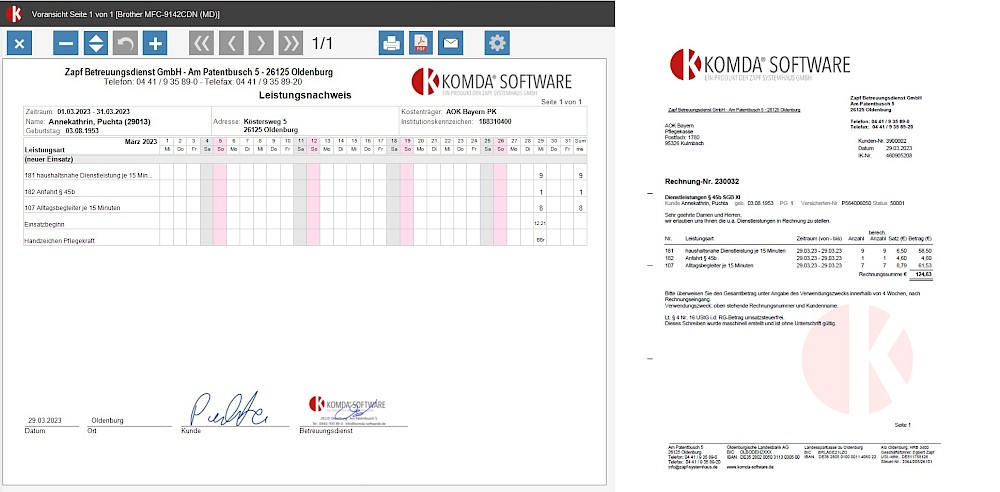Go to the next page arrow
The height and width of the screenshot is (492, 1000).
(x=261, y=43)
